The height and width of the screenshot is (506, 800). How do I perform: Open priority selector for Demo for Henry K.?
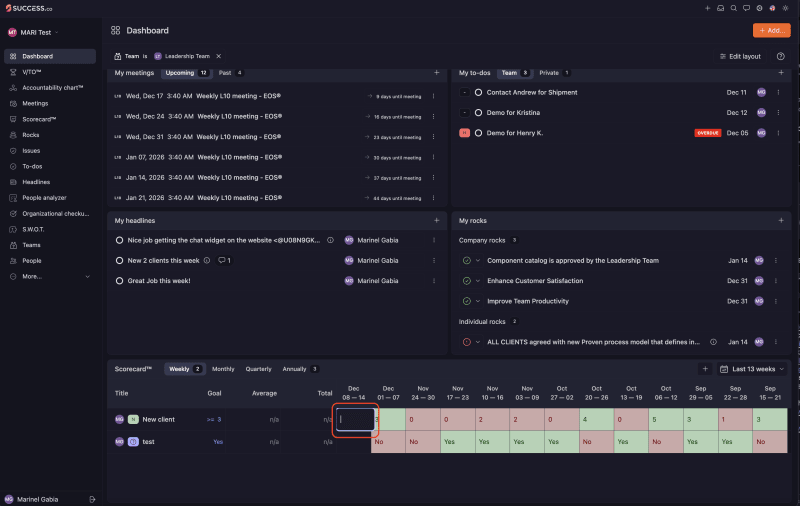tap(464, 133)
